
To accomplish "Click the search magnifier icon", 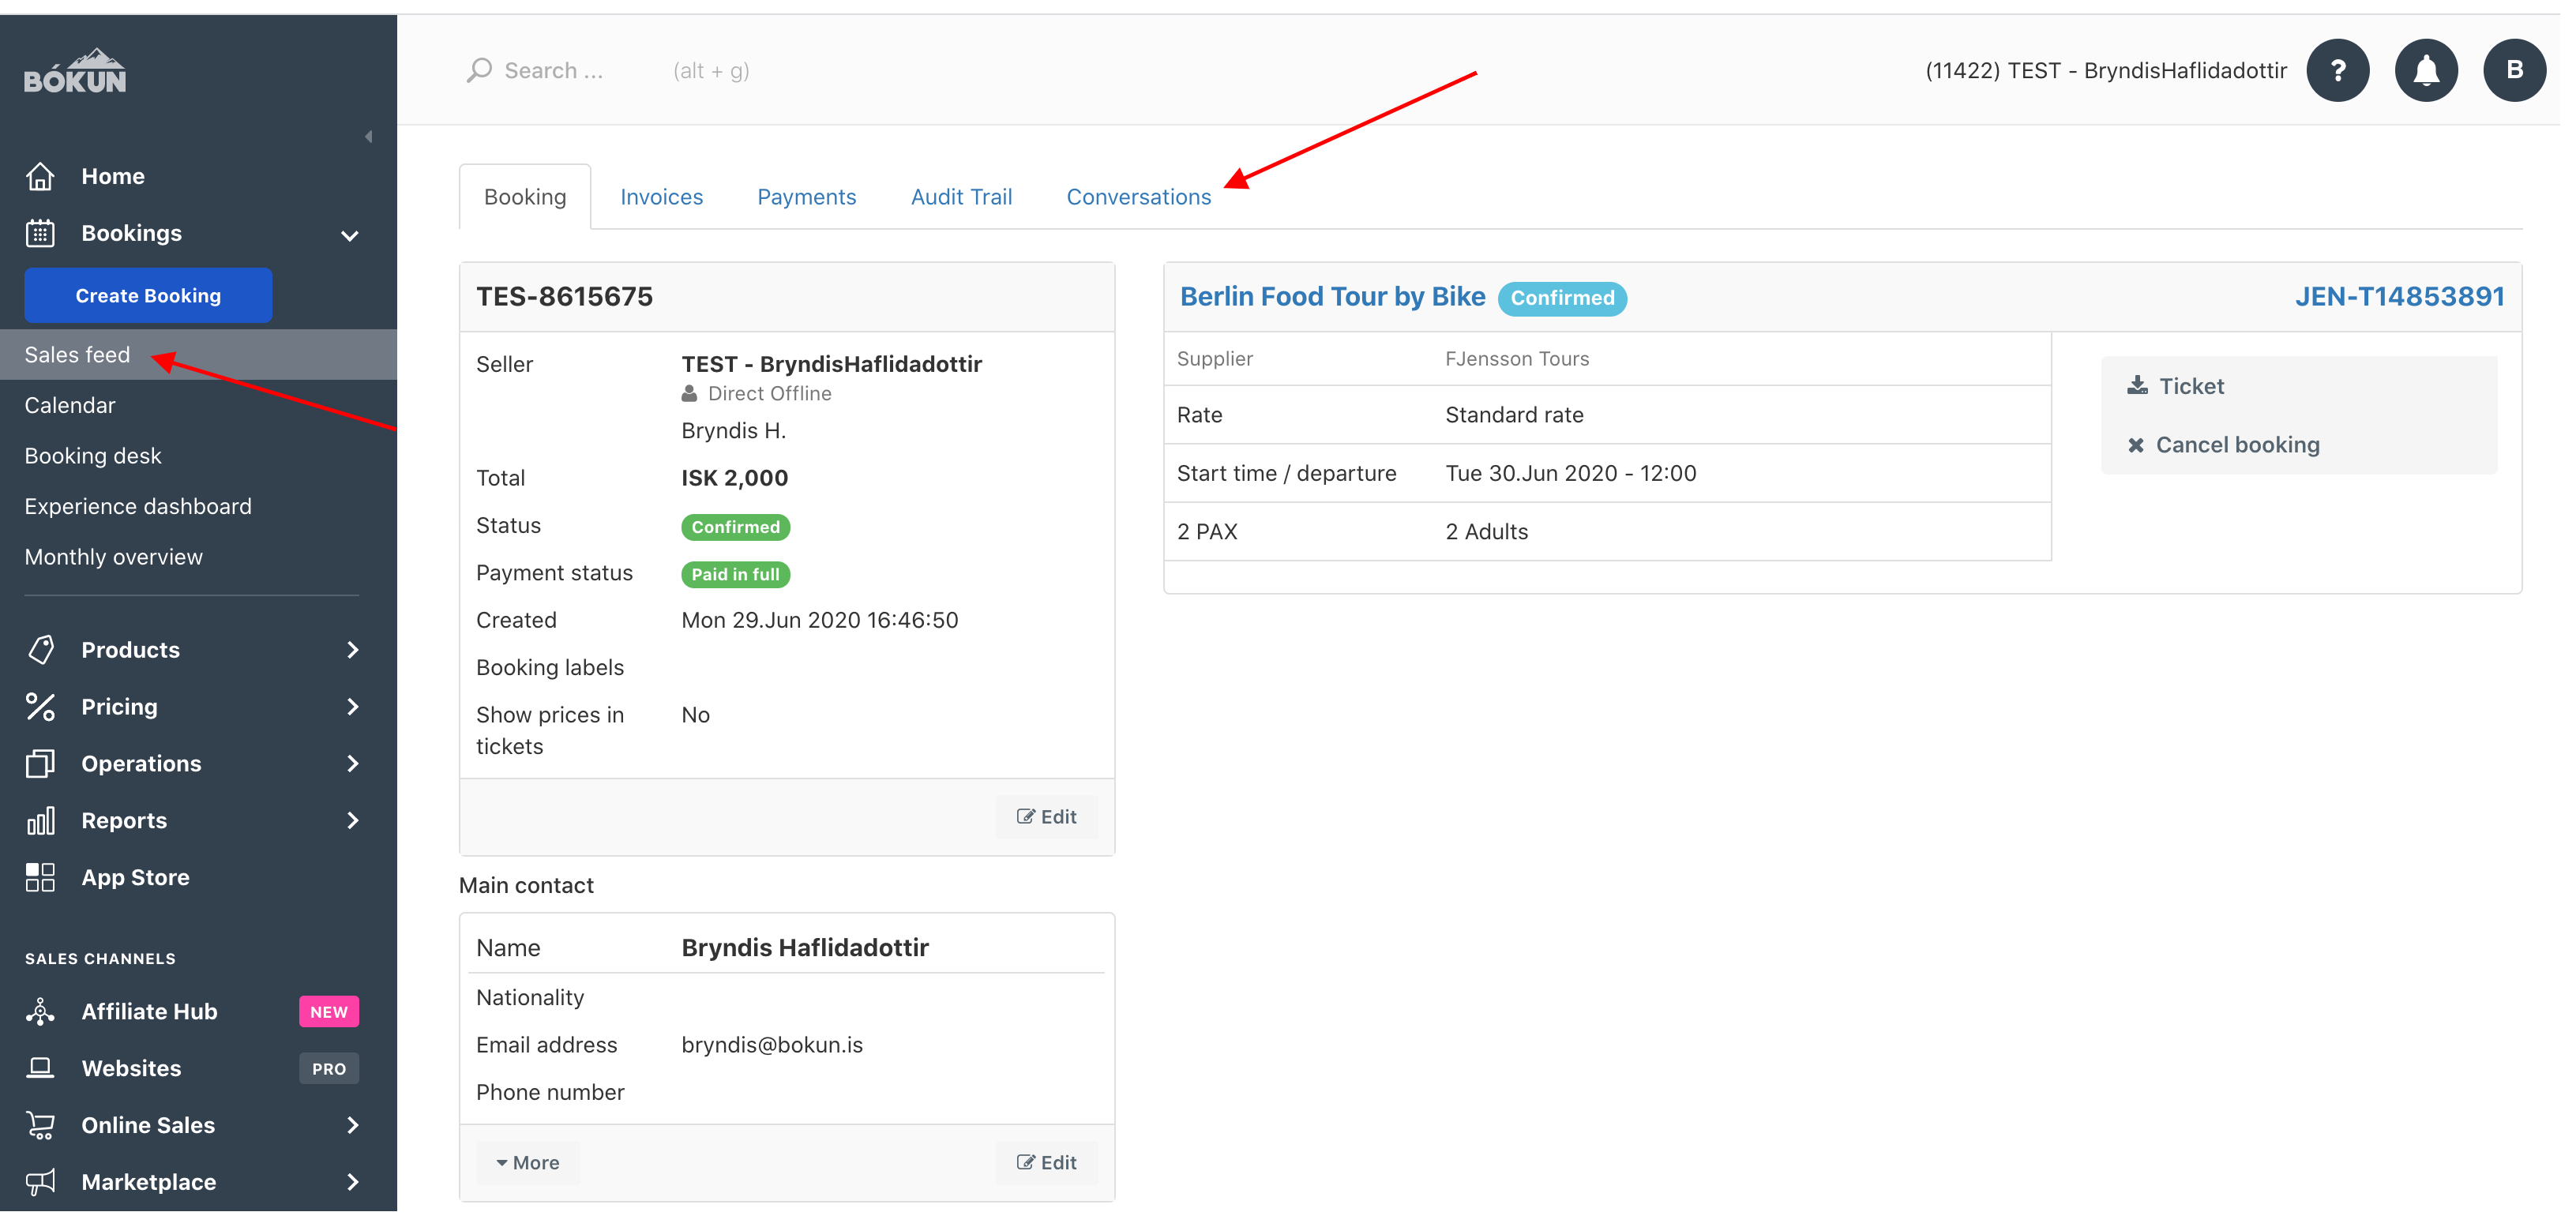I will click(479, 70).
